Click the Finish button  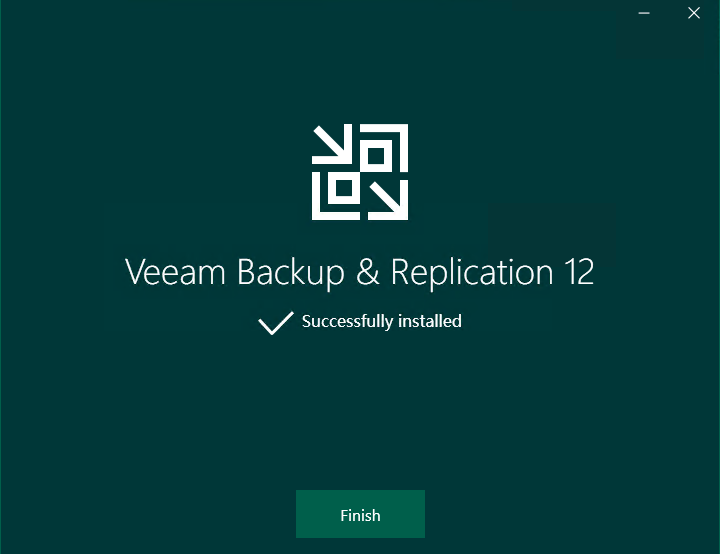[360, 514]
